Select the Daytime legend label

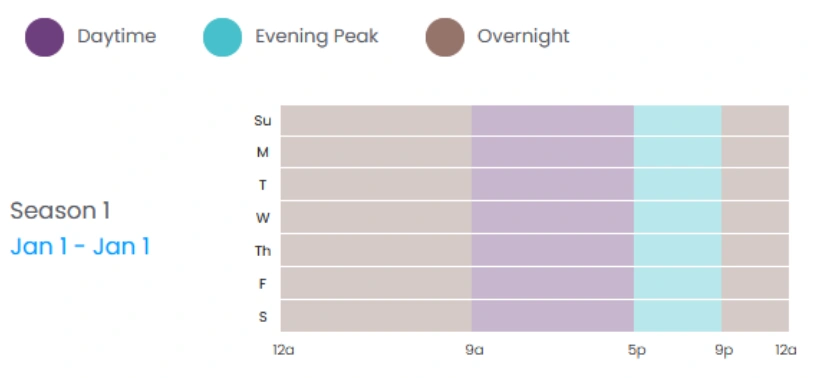pyautogui.click(x=117, y=36)
